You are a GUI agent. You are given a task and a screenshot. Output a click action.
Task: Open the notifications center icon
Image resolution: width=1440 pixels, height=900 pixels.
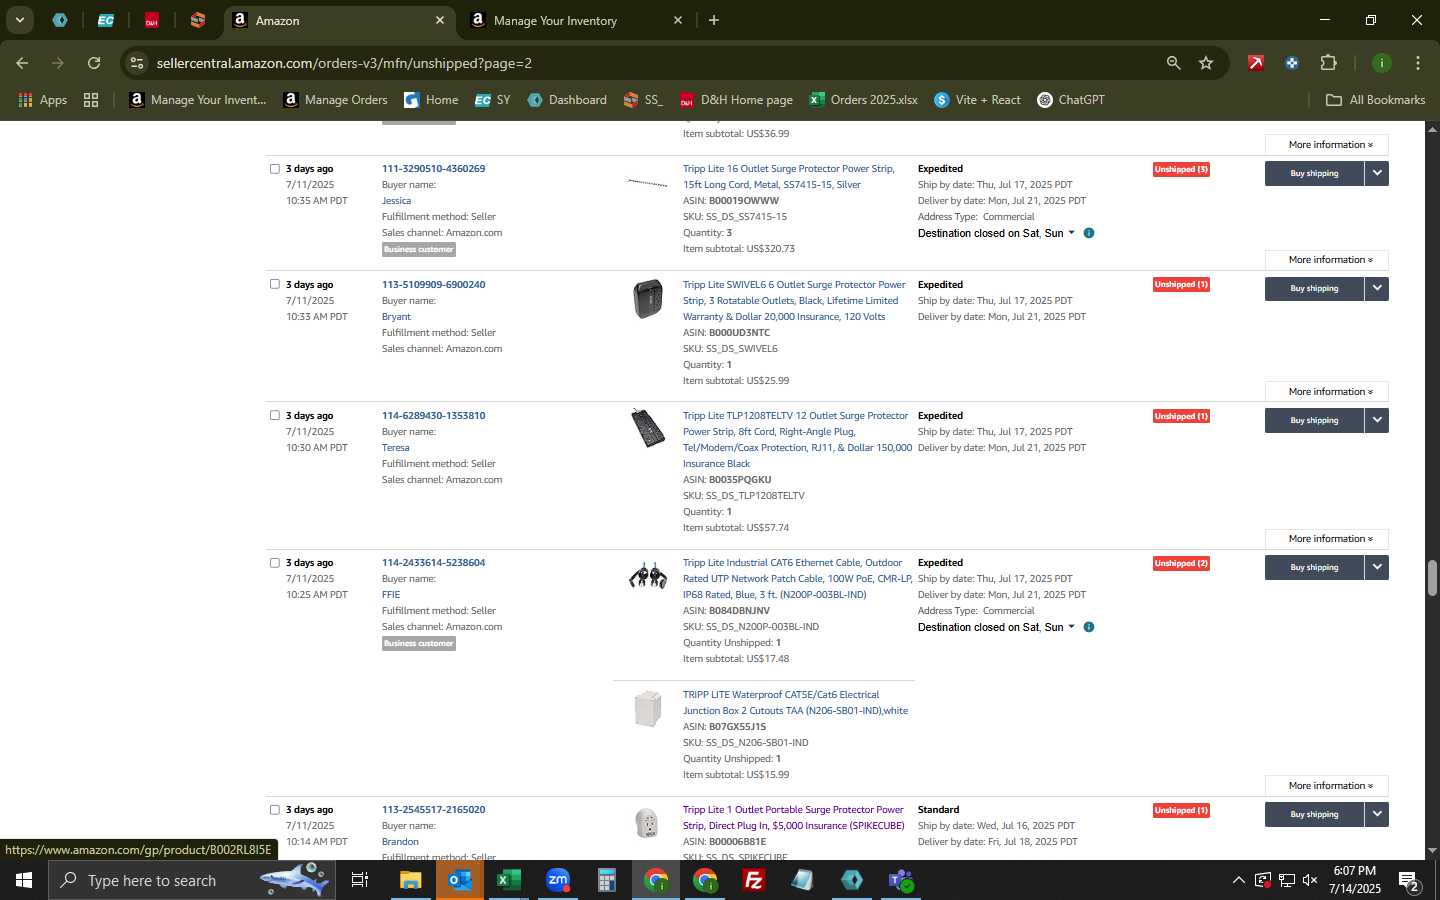click(1409, 880)
